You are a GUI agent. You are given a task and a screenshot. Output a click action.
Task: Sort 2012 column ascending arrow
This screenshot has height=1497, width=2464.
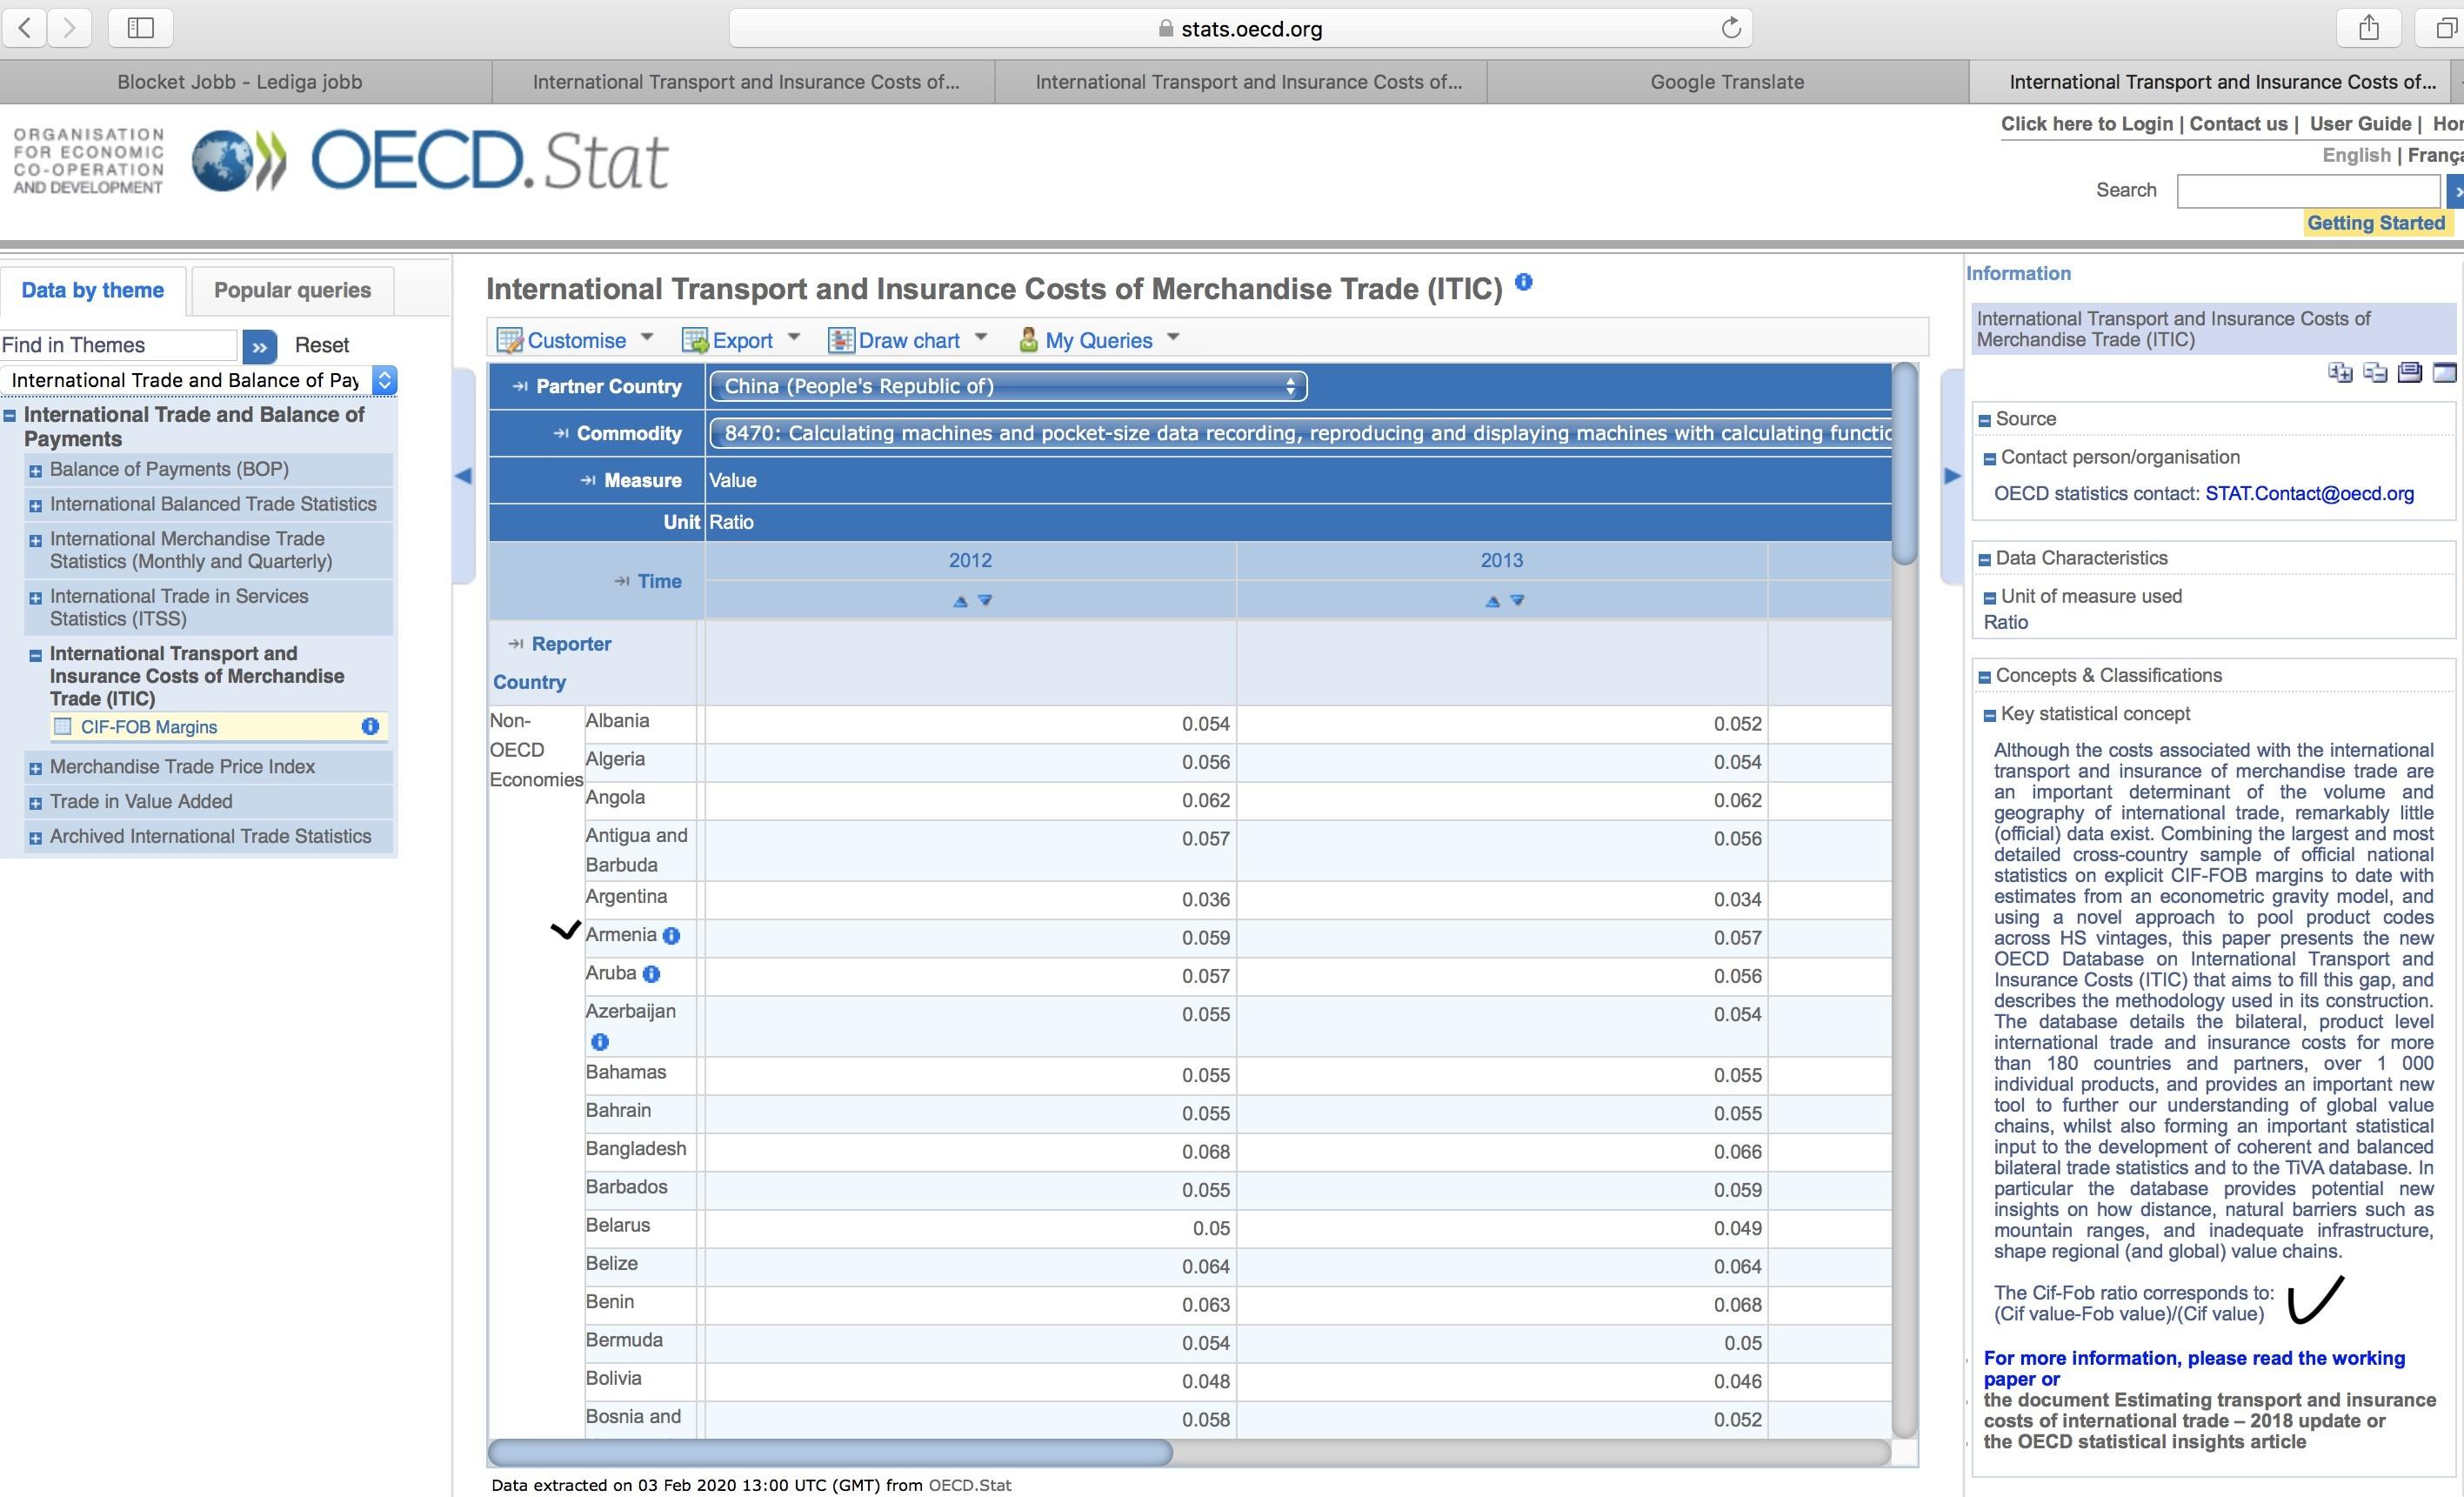click(x=960, y=601)
